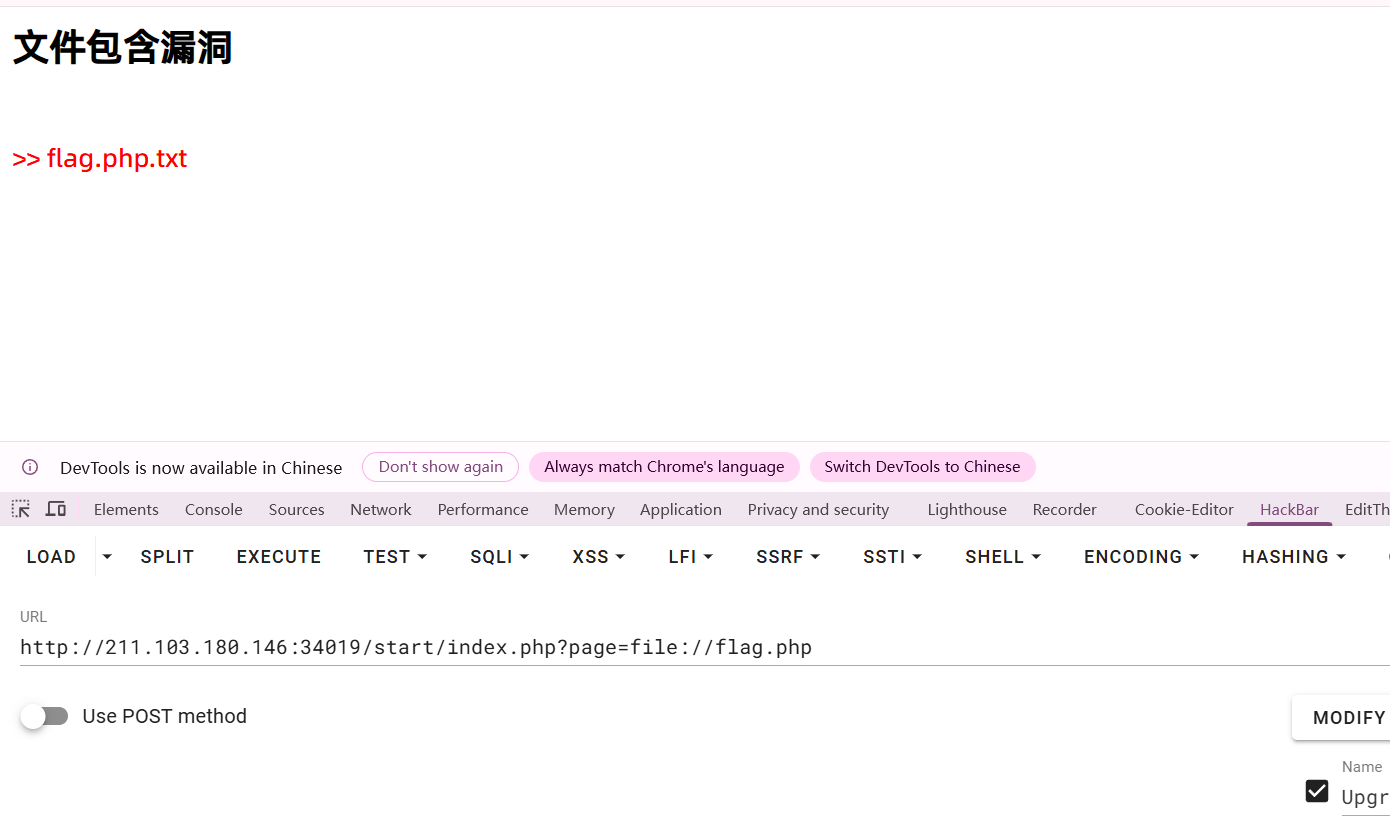Click the Don't show again button
The image size is (1390, 834).
(x=440, y=467)
